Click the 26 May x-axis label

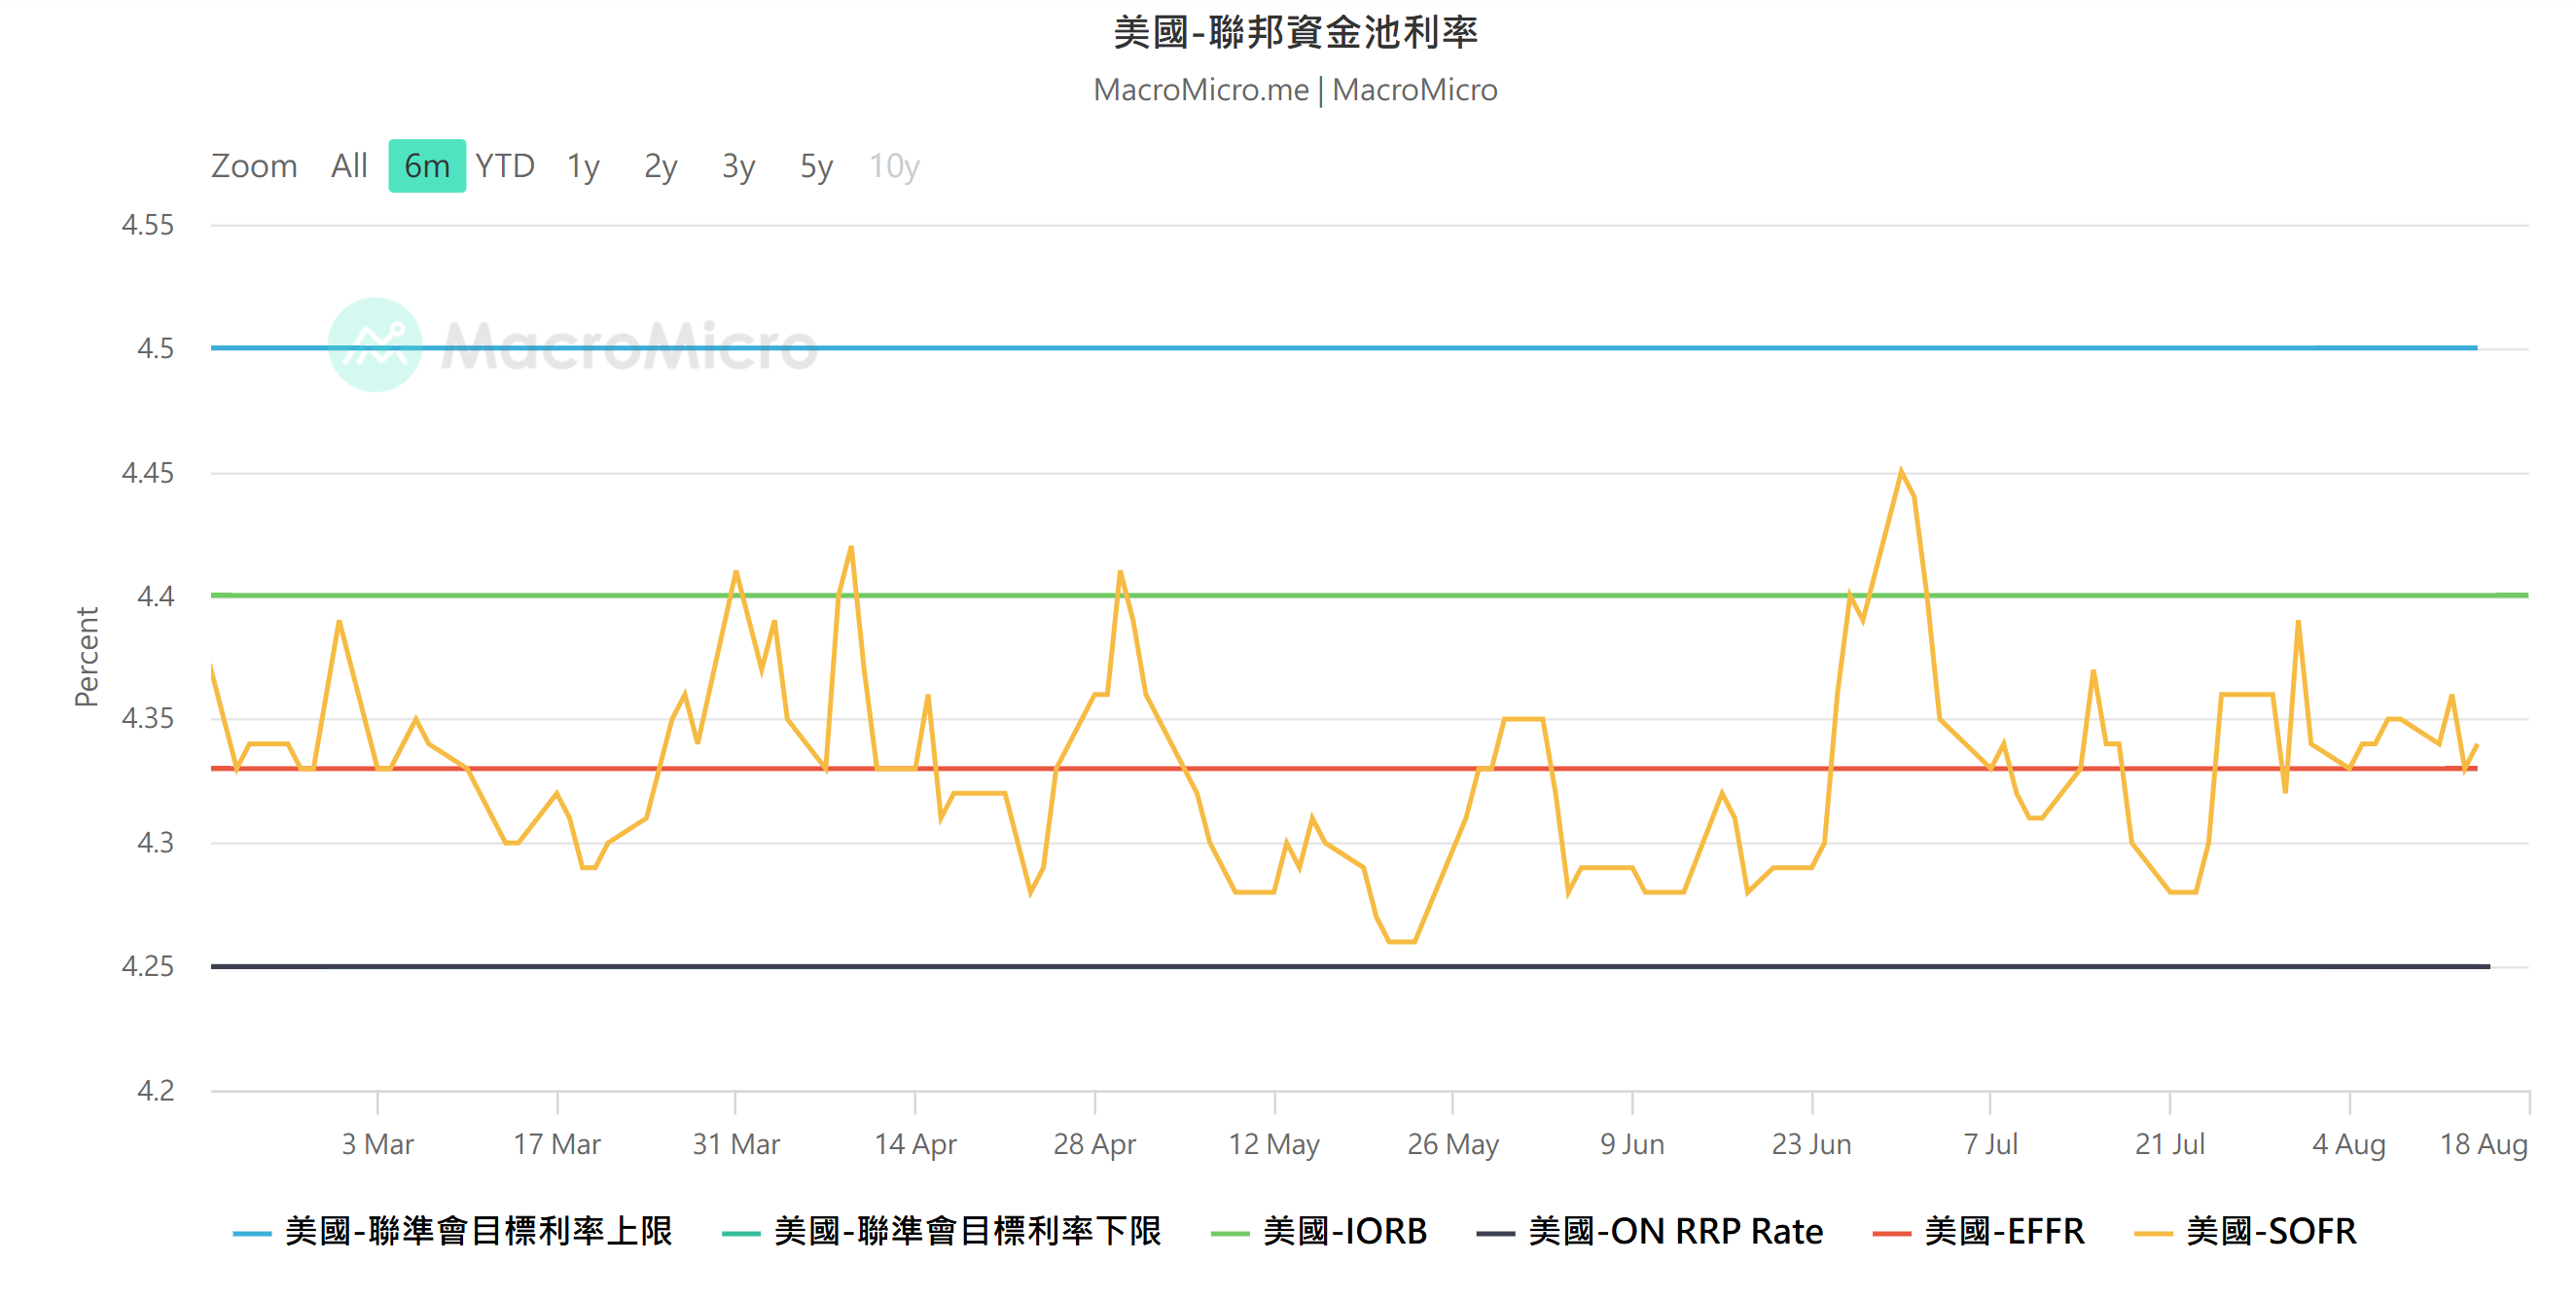pos(1453,1144)
